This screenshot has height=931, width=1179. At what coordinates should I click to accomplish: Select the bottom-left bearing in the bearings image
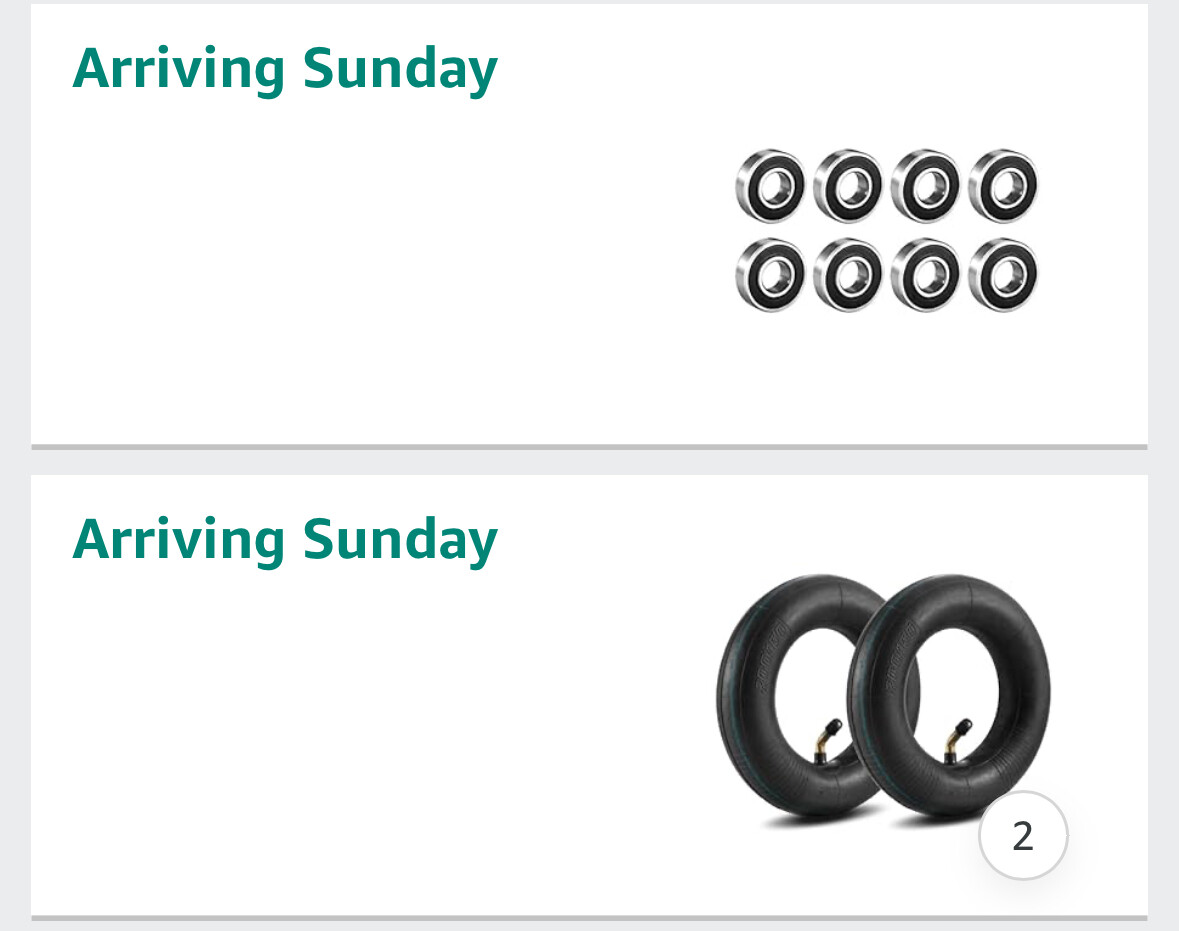pyautogui.click(x=770, y=275)
